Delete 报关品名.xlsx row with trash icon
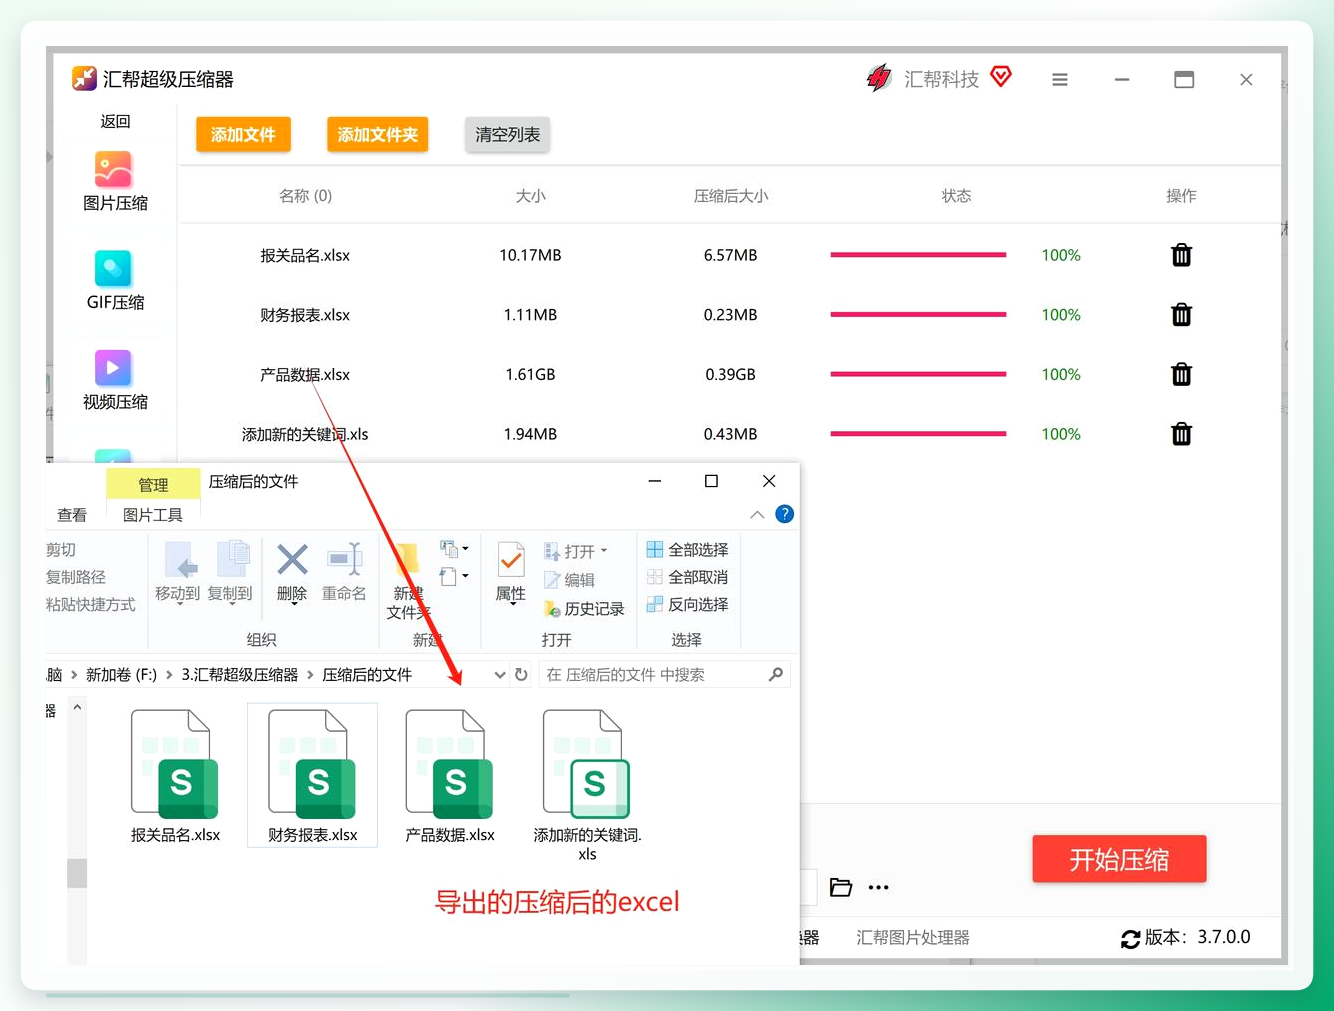The height and width of the screenshot is (1011, 1334). pos(1181,255)
